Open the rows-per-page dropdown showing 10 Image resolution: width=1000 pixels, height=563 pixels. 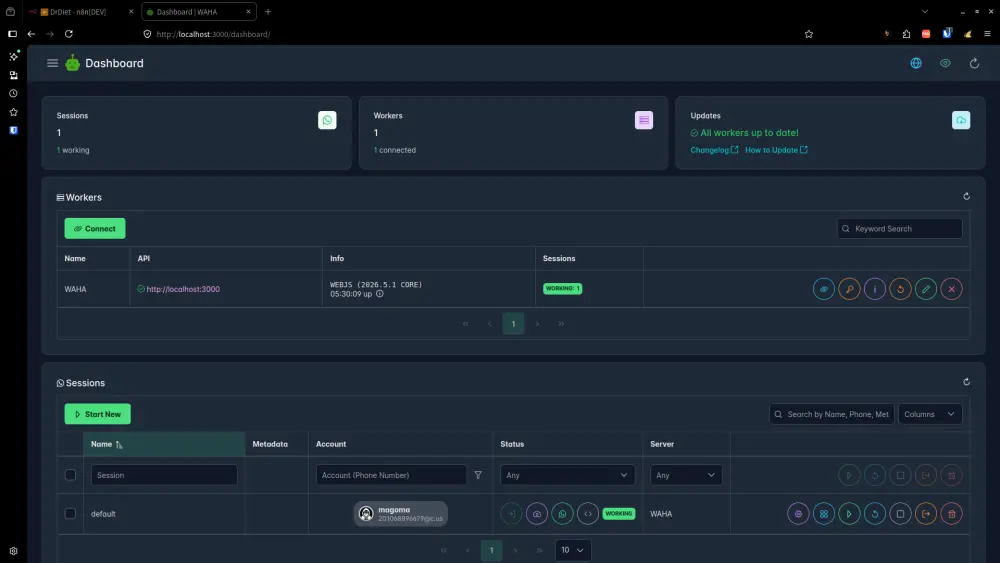tap(573, 550)
